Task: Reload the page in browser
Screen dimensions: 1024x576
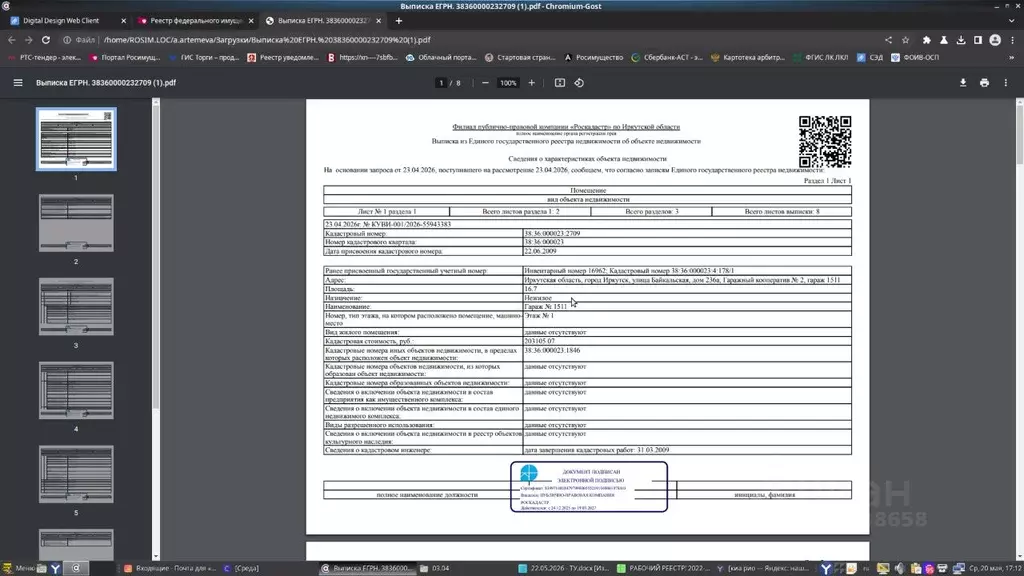Action: (x=46, y=40)
